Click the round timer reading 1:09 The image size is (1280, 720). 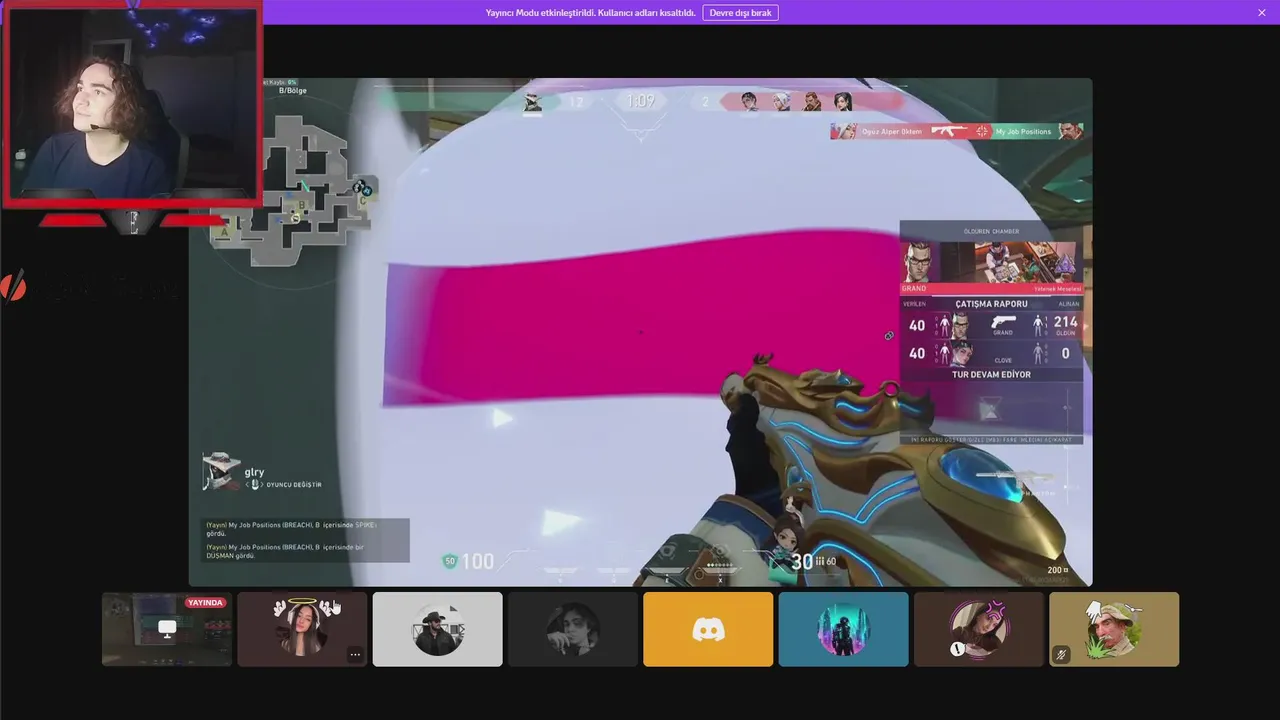coord(640,101)
